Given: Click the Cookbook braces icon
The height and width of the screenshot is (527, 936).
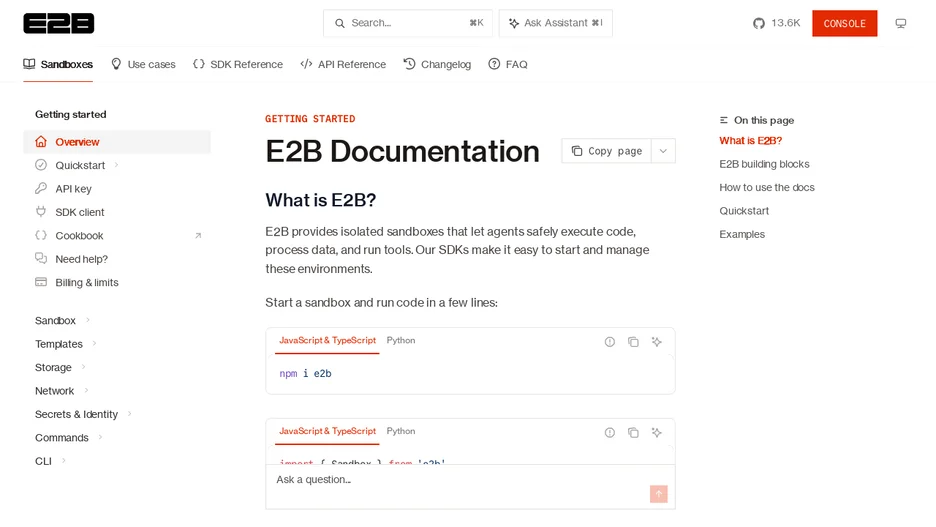Looking at the screenshot, I should pos(41,235).
